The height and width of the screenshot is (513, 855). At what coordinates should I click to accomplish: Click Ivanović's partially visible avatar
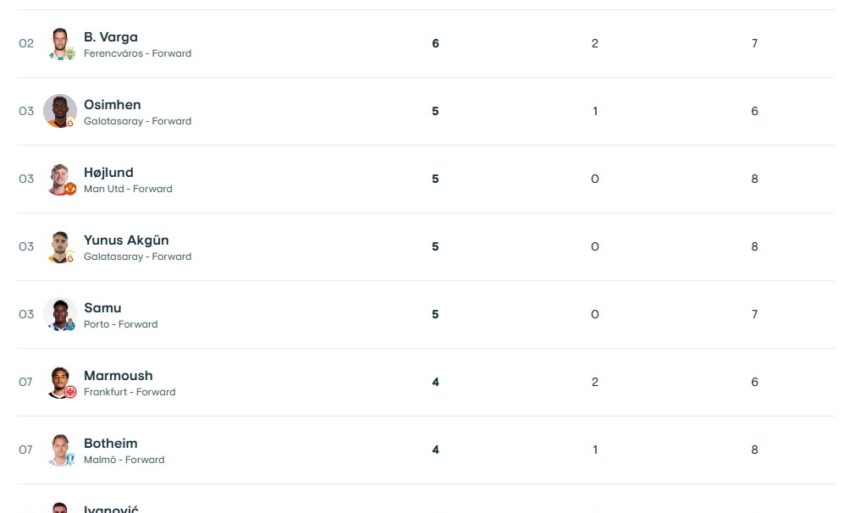click(61, 508)
